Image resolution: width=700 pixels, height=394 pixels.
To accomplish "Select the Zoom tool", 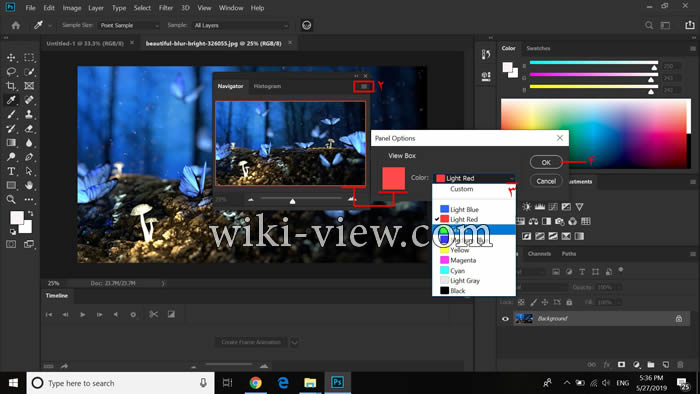I will (x=11, y=199).
